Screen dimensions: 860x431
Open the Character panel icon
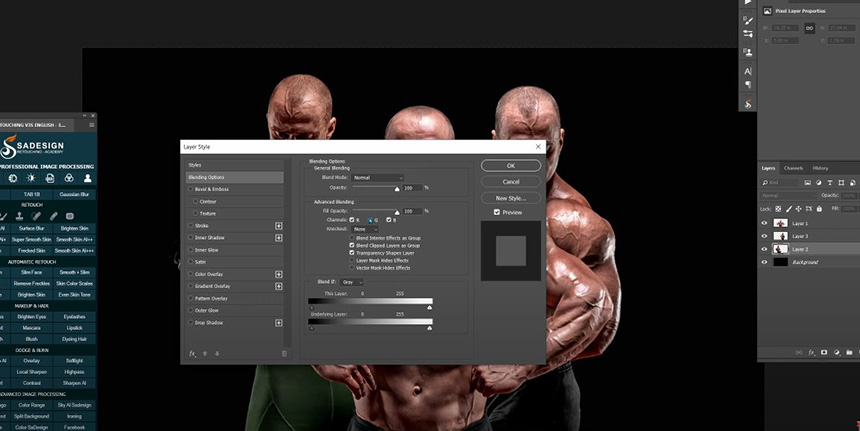coord(748,71)
